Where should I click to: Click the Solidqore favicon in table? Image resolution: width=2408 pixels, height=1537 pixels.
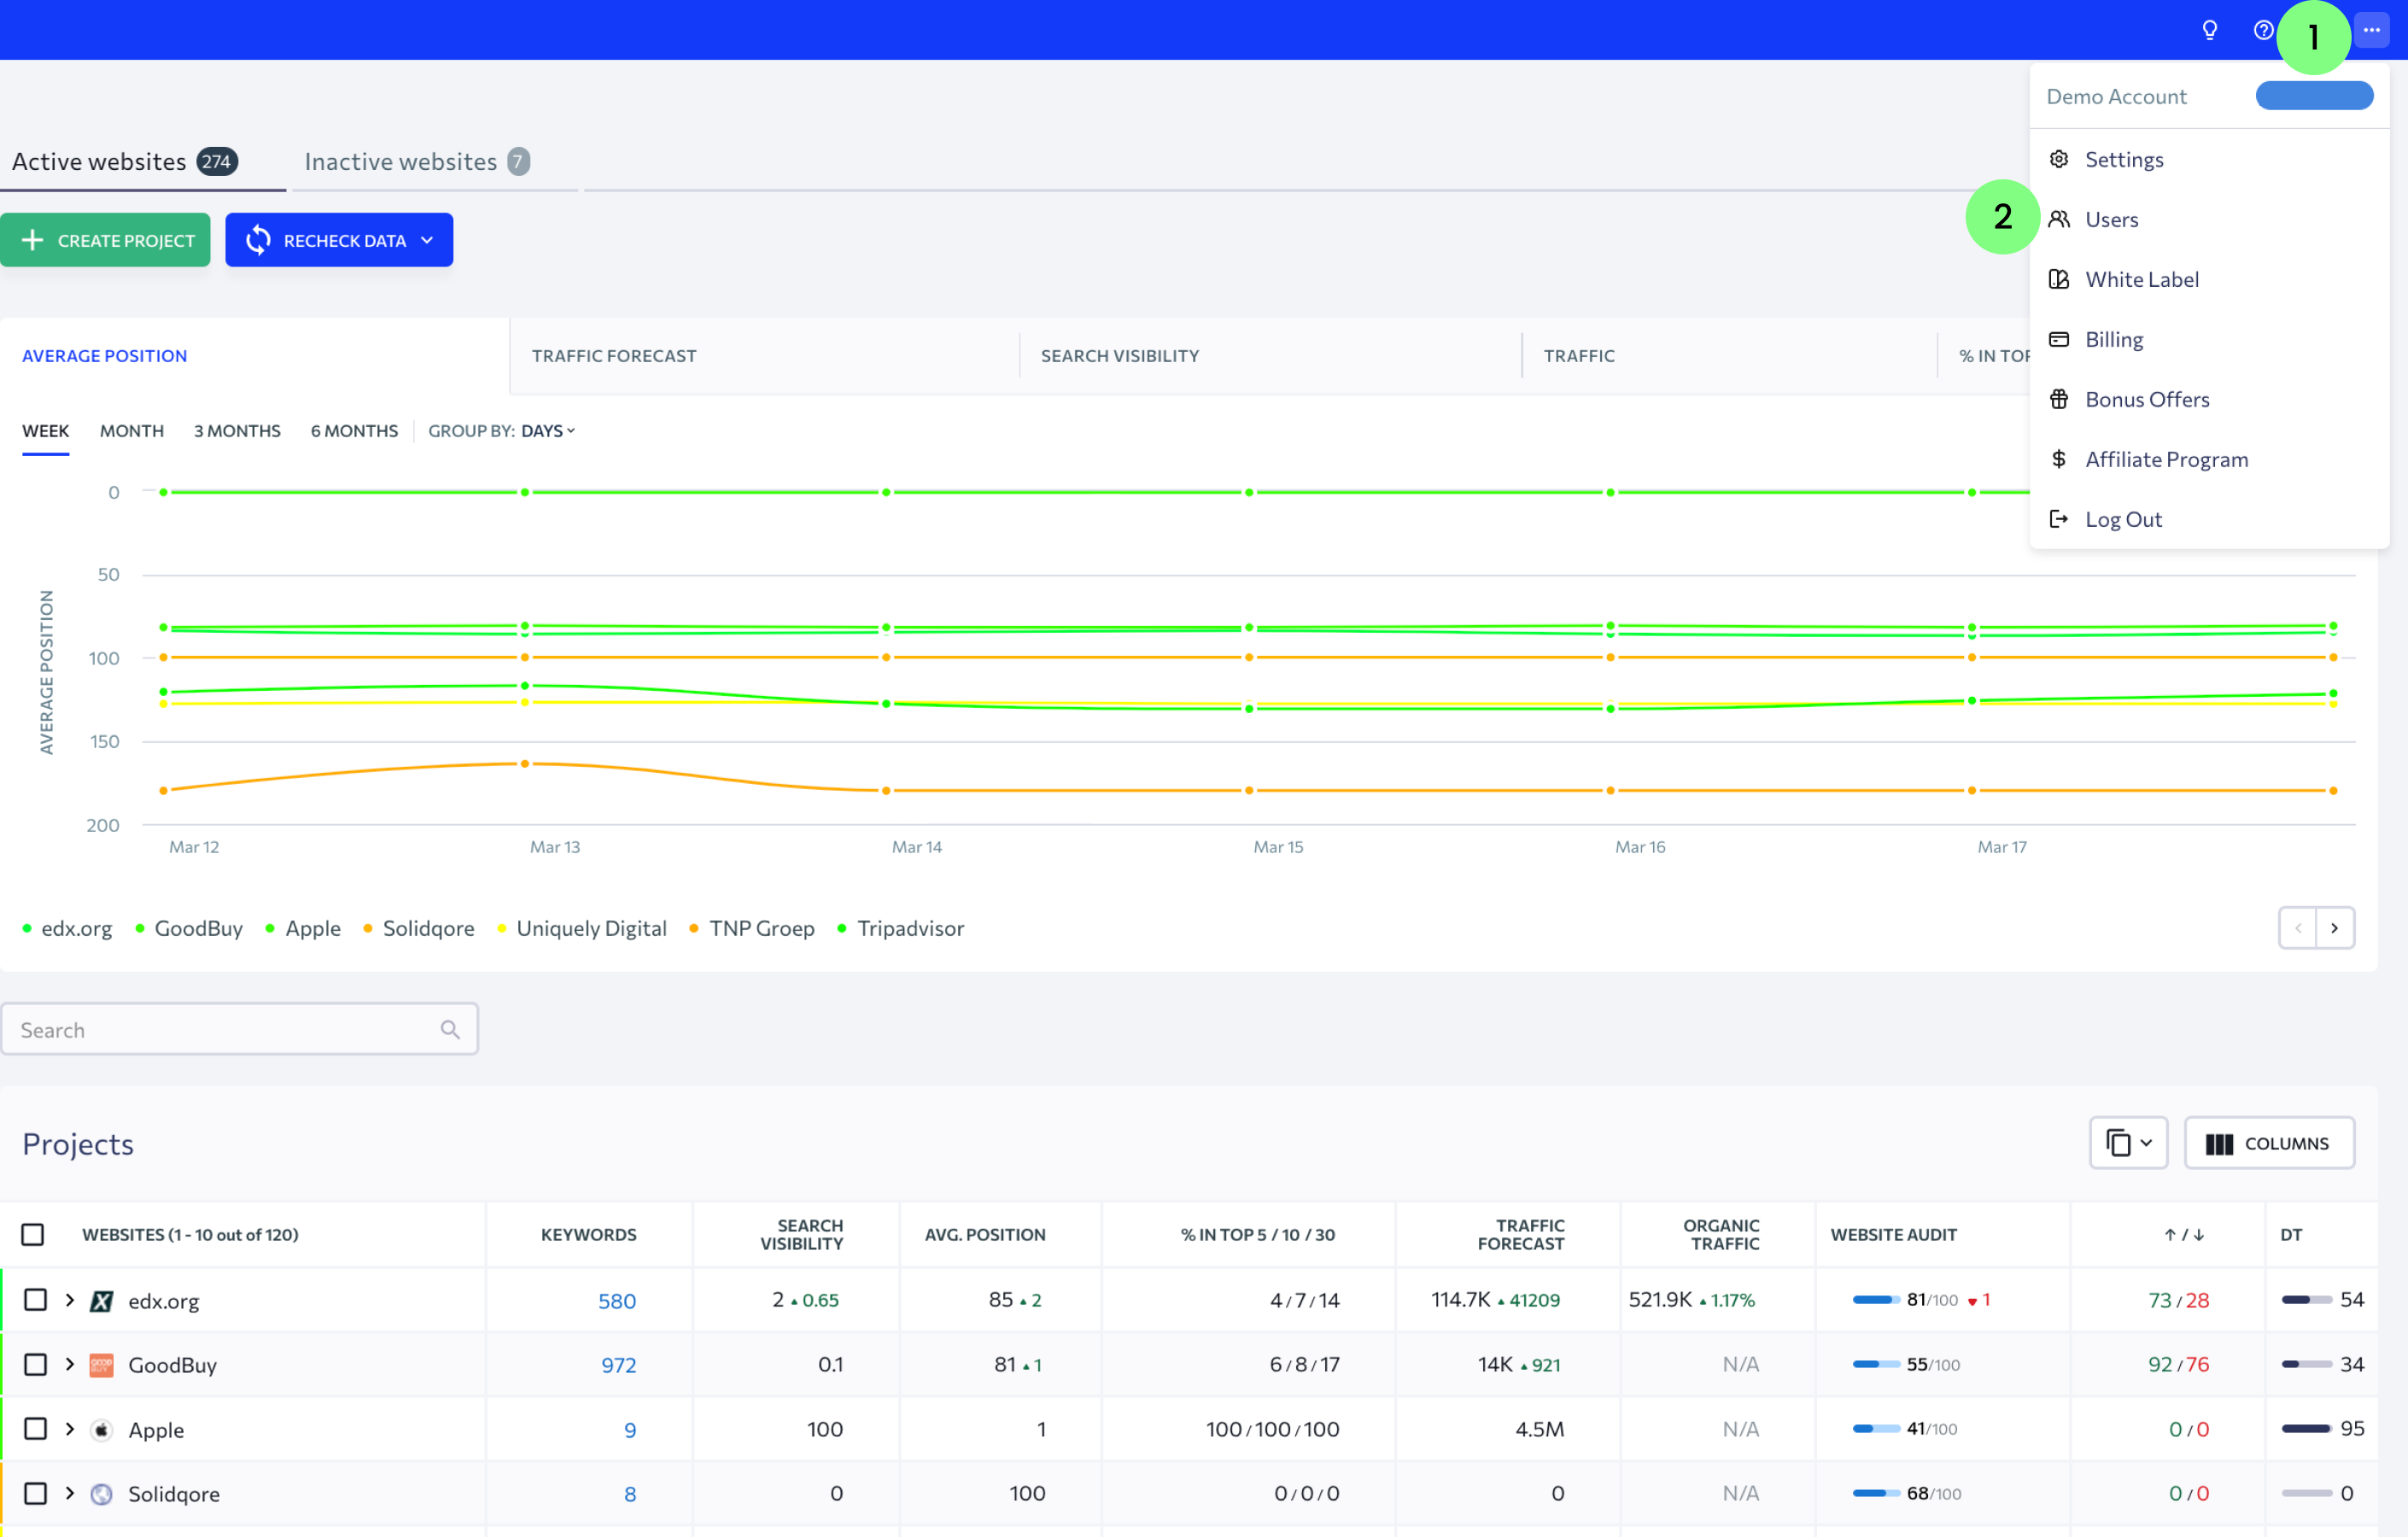coord(101,1493)
